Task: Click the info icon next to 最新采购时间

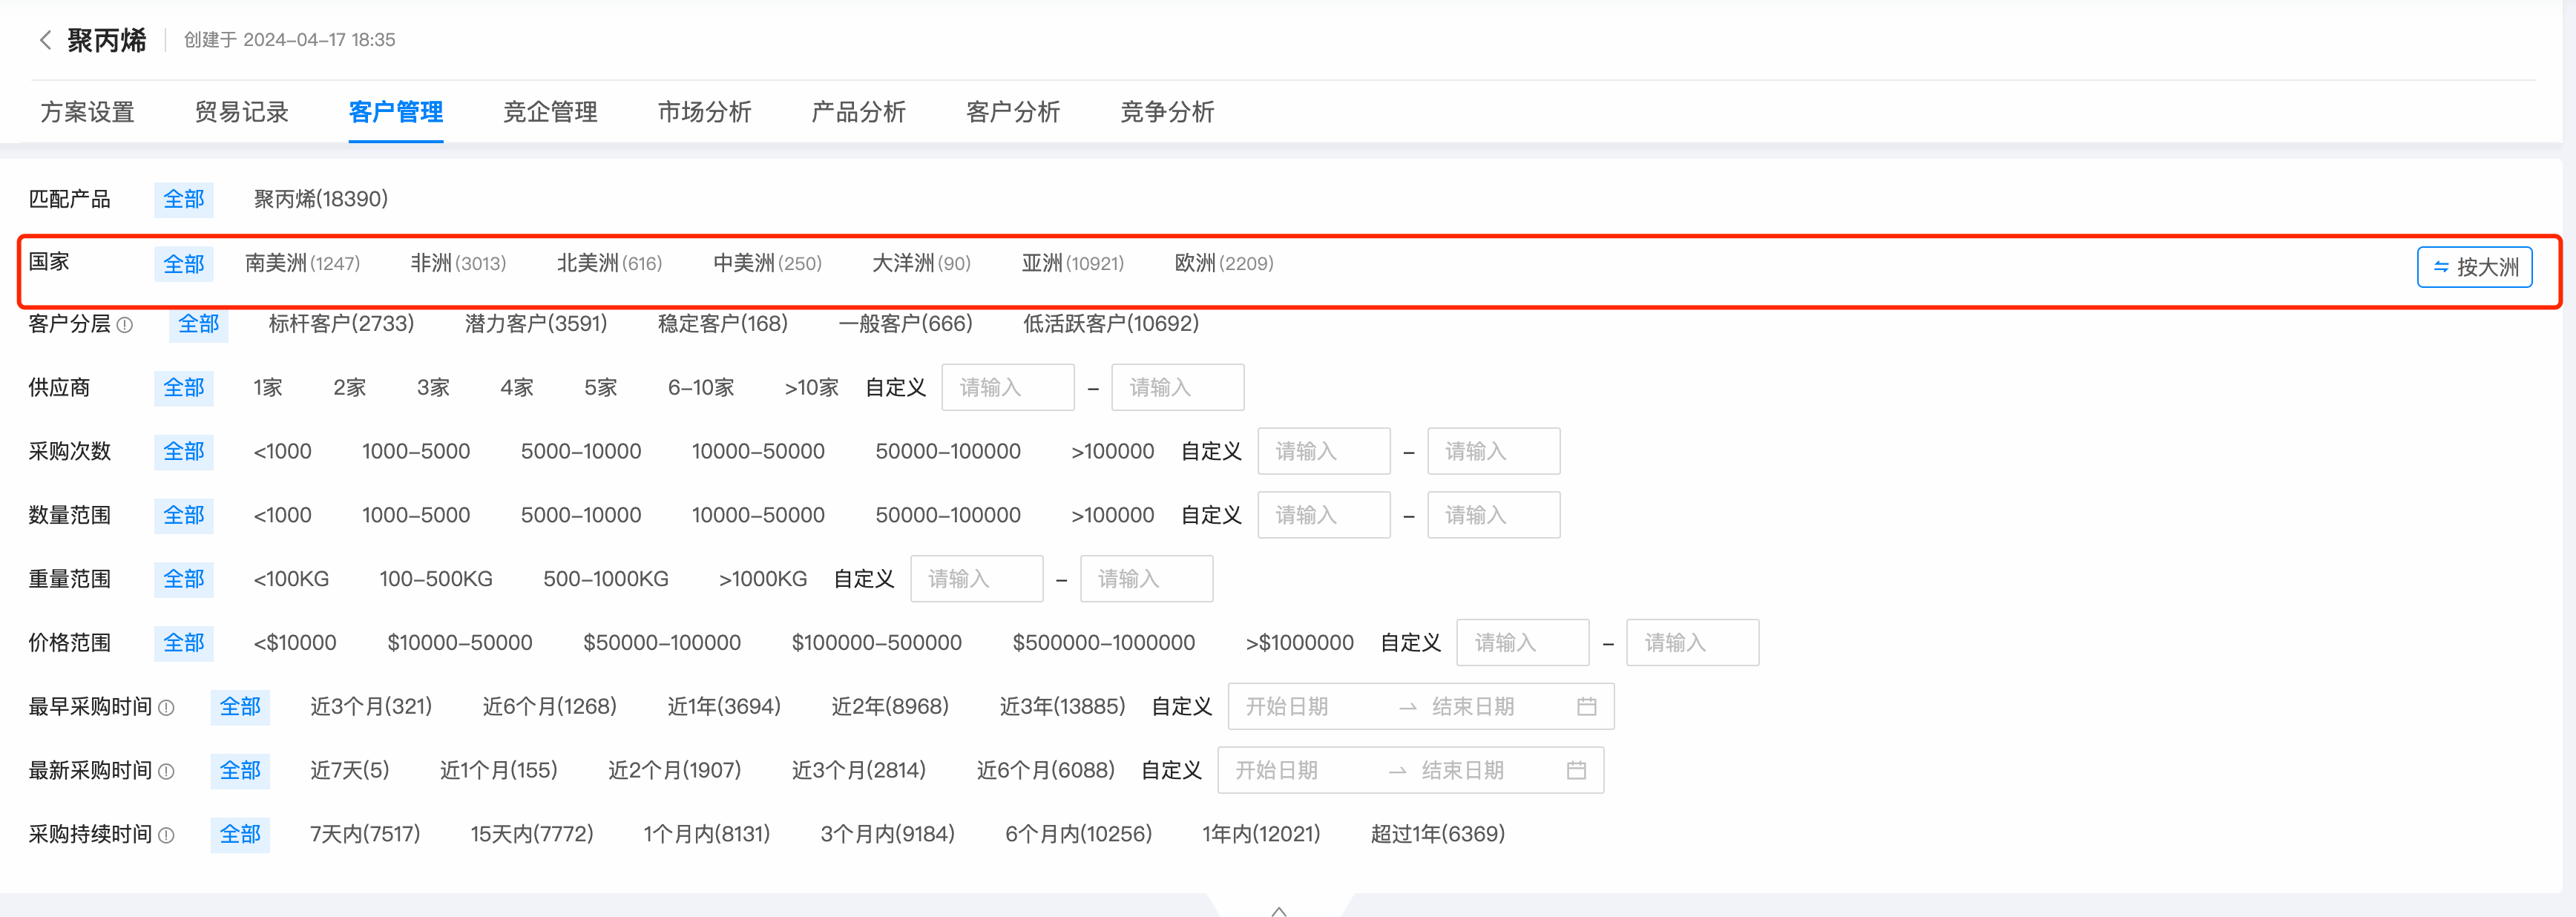Action: point(168,771)
